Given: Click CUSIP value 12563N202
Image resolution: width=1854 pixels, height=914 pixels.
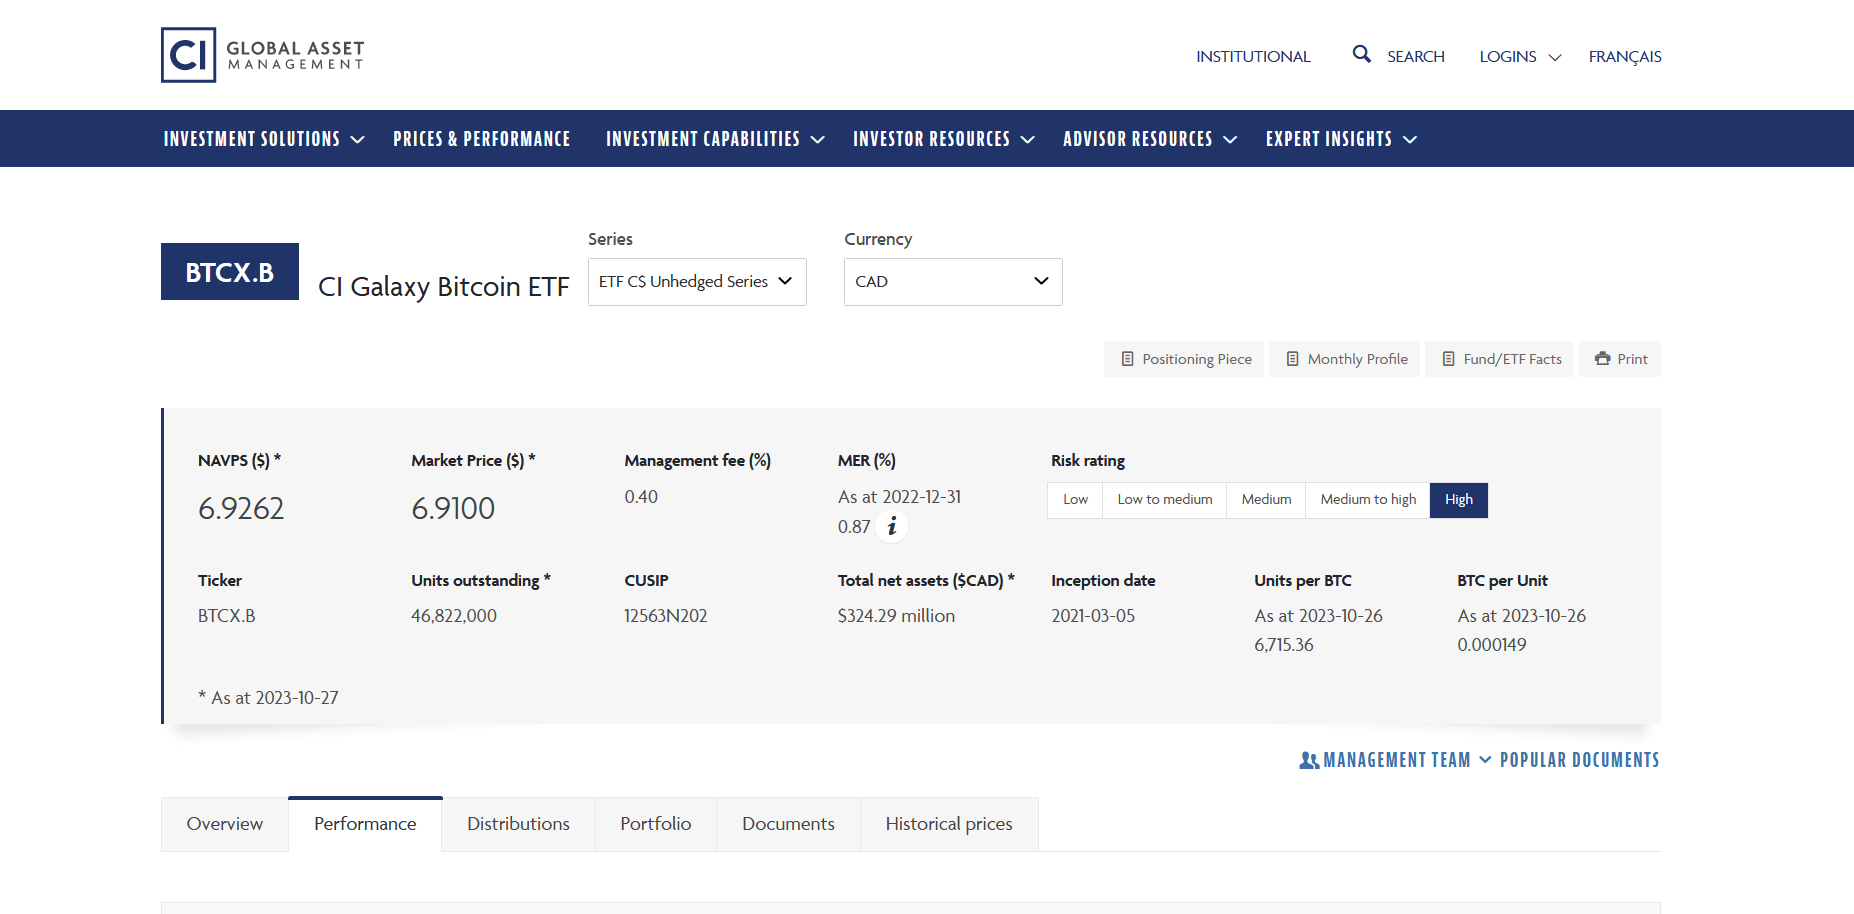Looking at the screenshot, I should coord(666,616).
